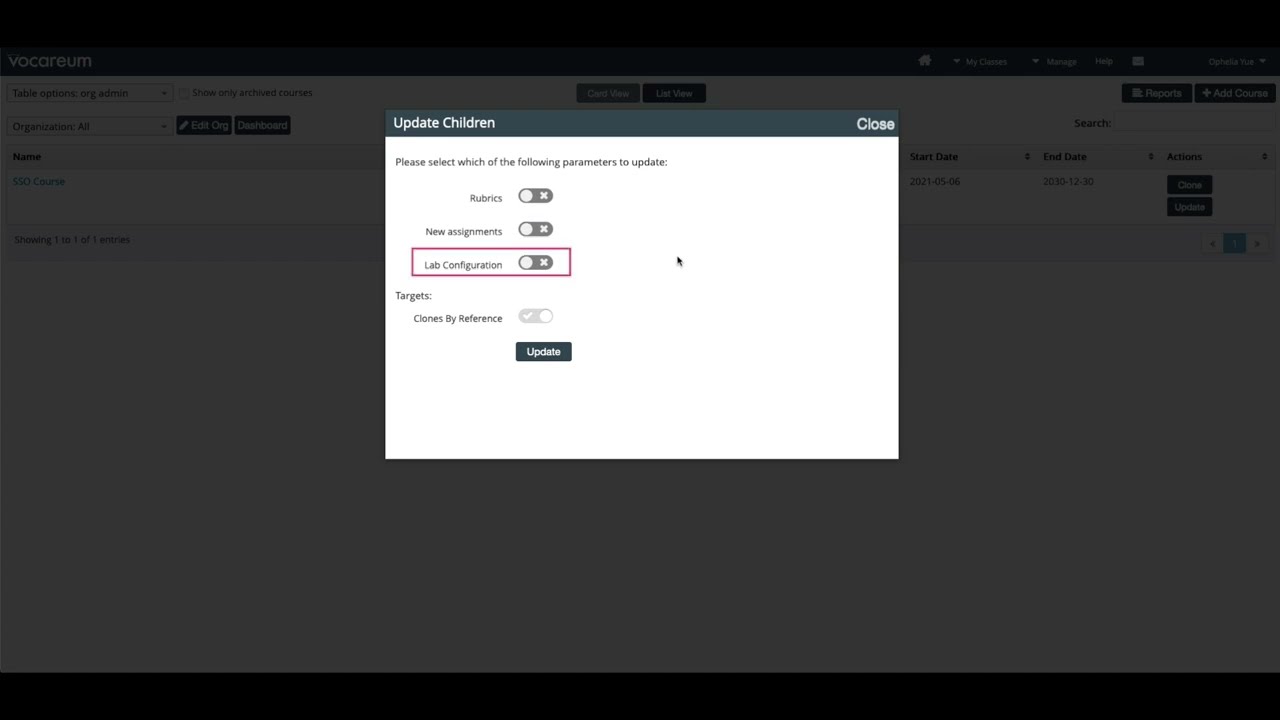Open the Manage menu
The width and height of the screenshot is (1280, 720).
click(x=1054, y=62)
